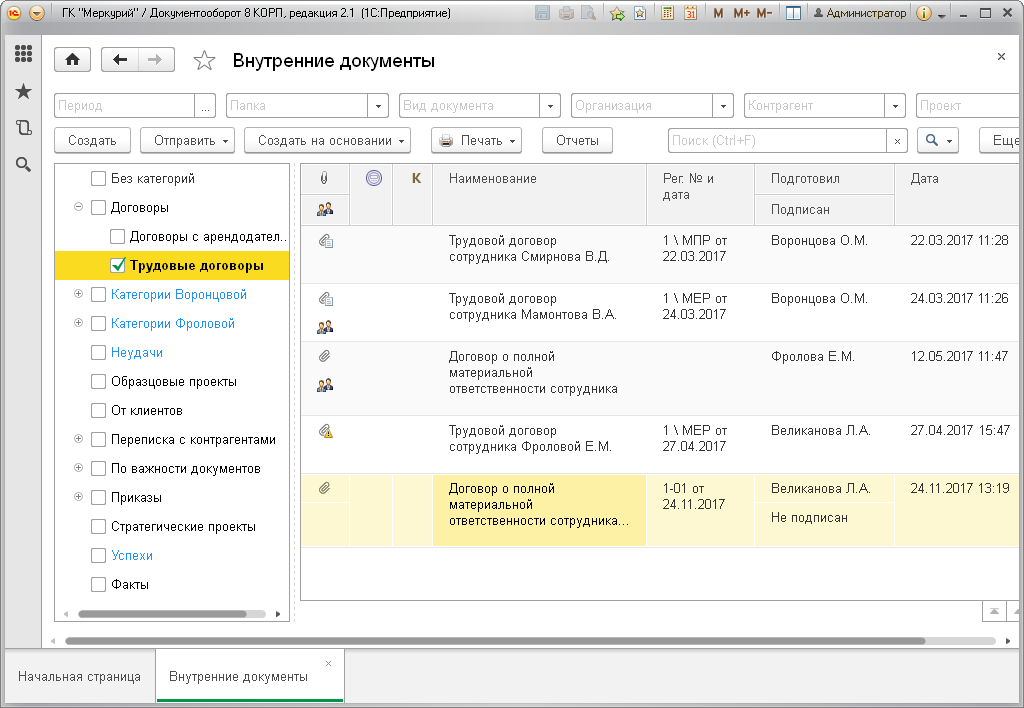Open the Организация dropdown arrow

tap(723, 106)
